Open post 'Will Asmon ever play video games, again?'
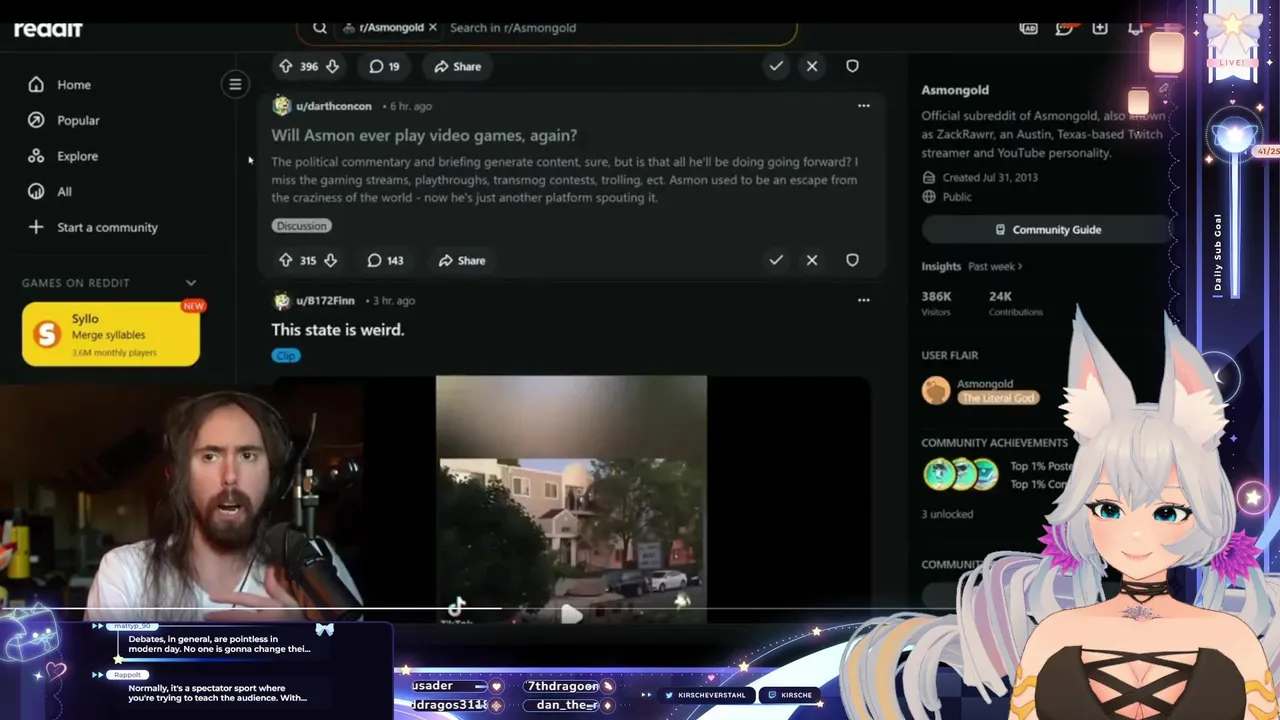Viewport: 1280px width, 720px height. [x=424, y=135]
